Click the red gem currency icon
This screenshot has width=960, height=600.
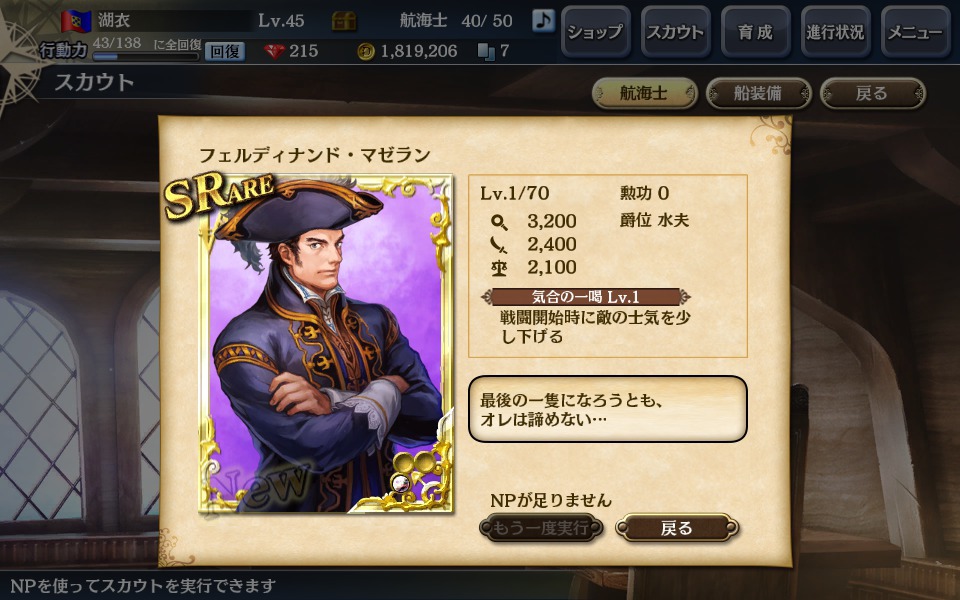pos(275,51)
